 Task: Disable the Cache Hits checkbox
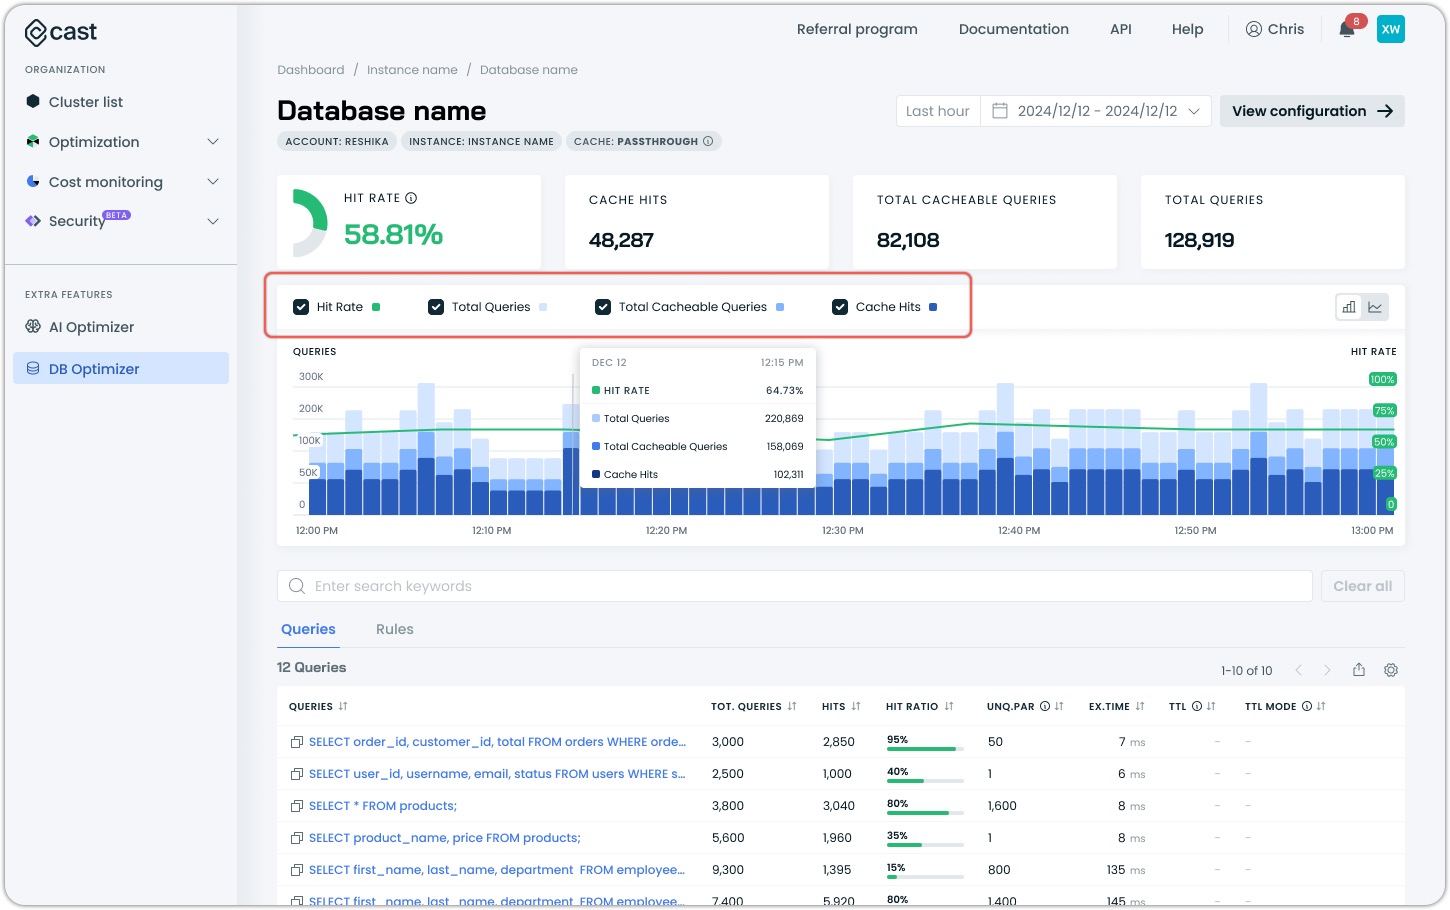[840, 307]
